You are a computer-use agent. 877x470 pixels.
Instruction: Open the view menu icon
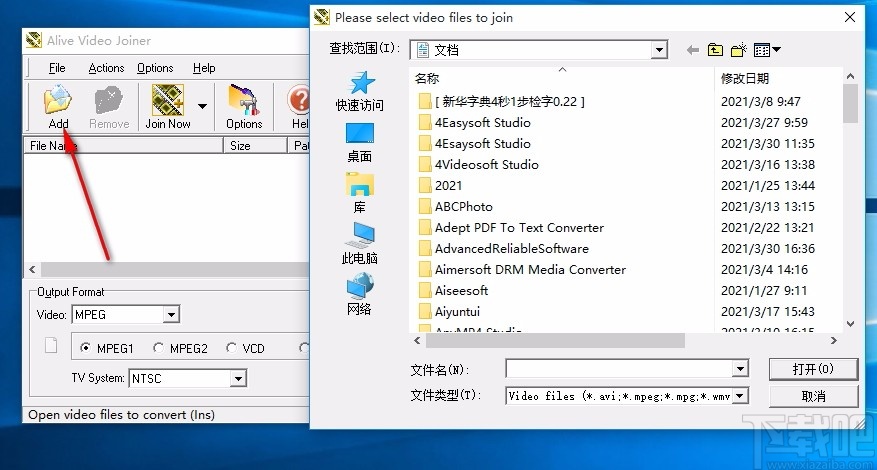[767, 50]
